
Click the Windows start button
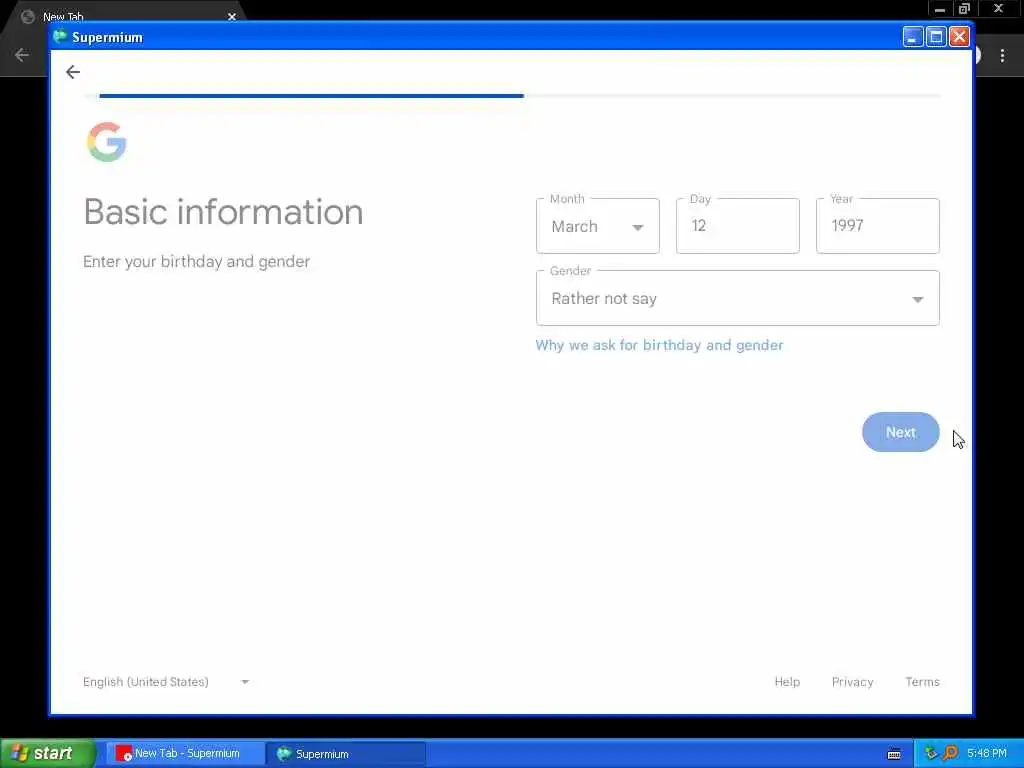47,753
